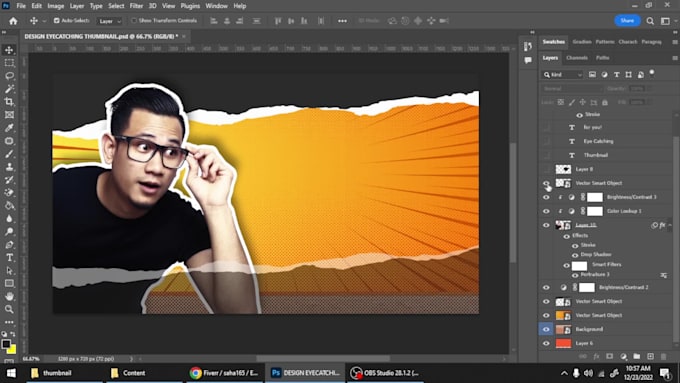Click the foreground color swatch

pos(6,344)
